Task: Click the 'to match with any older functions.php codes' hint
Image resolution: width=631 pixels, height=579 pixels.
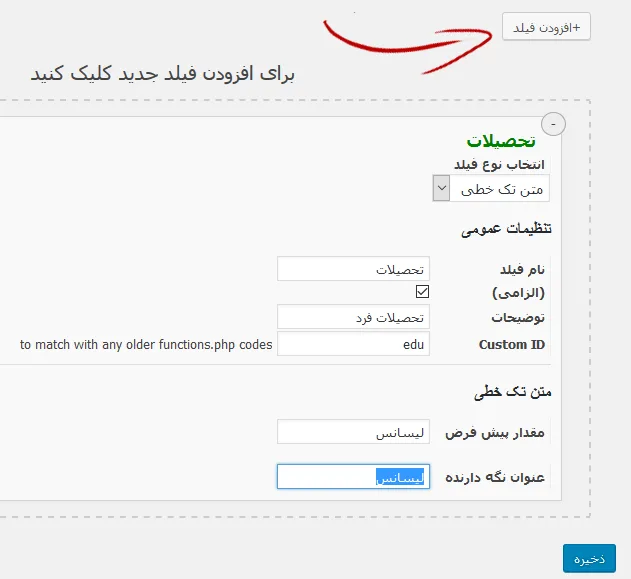Action: pyautogui.click(x=146, y=344)
